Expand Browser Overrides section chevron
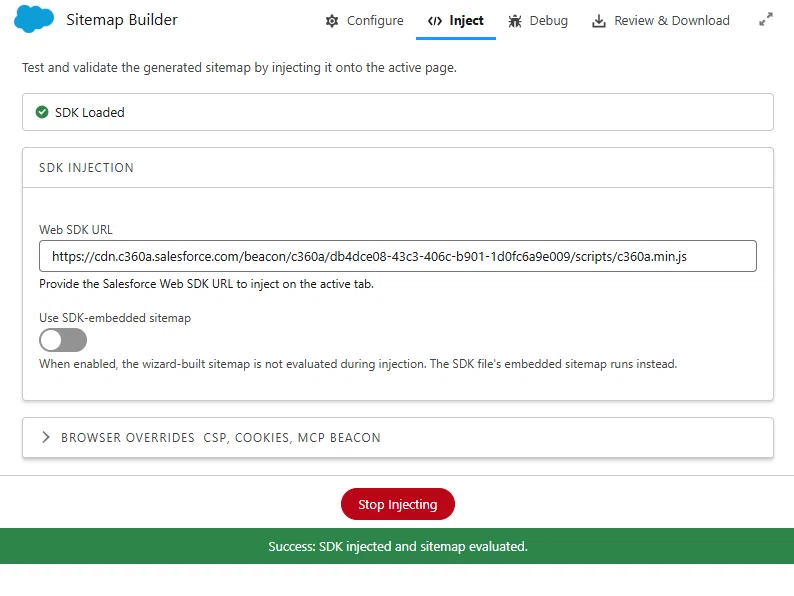The width and height of the screenshot is (794, 596). coord(46,437)
